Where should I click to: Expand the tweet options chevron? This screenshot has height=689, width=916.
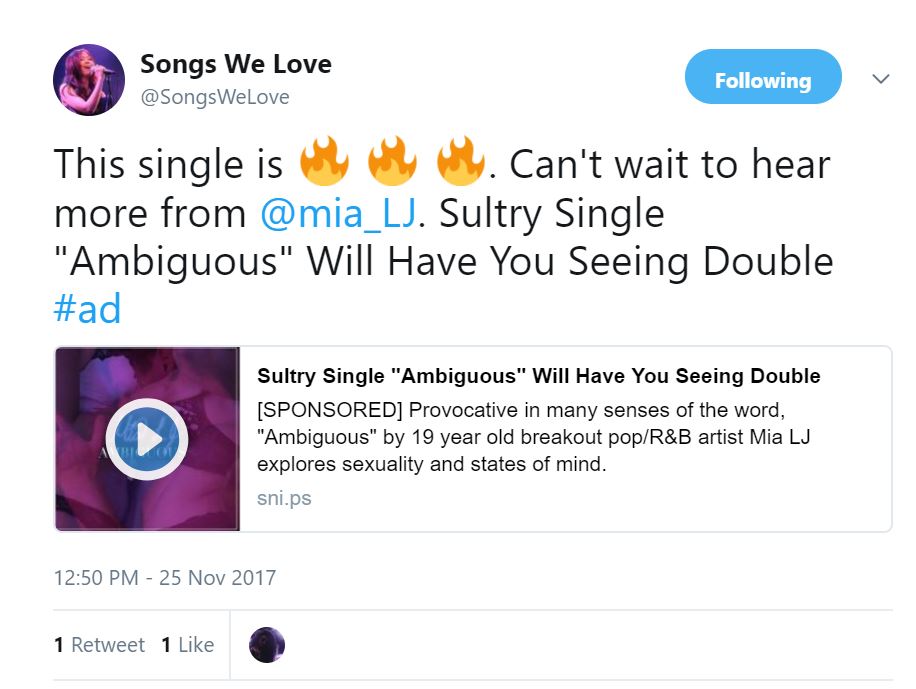coord(880,78)
